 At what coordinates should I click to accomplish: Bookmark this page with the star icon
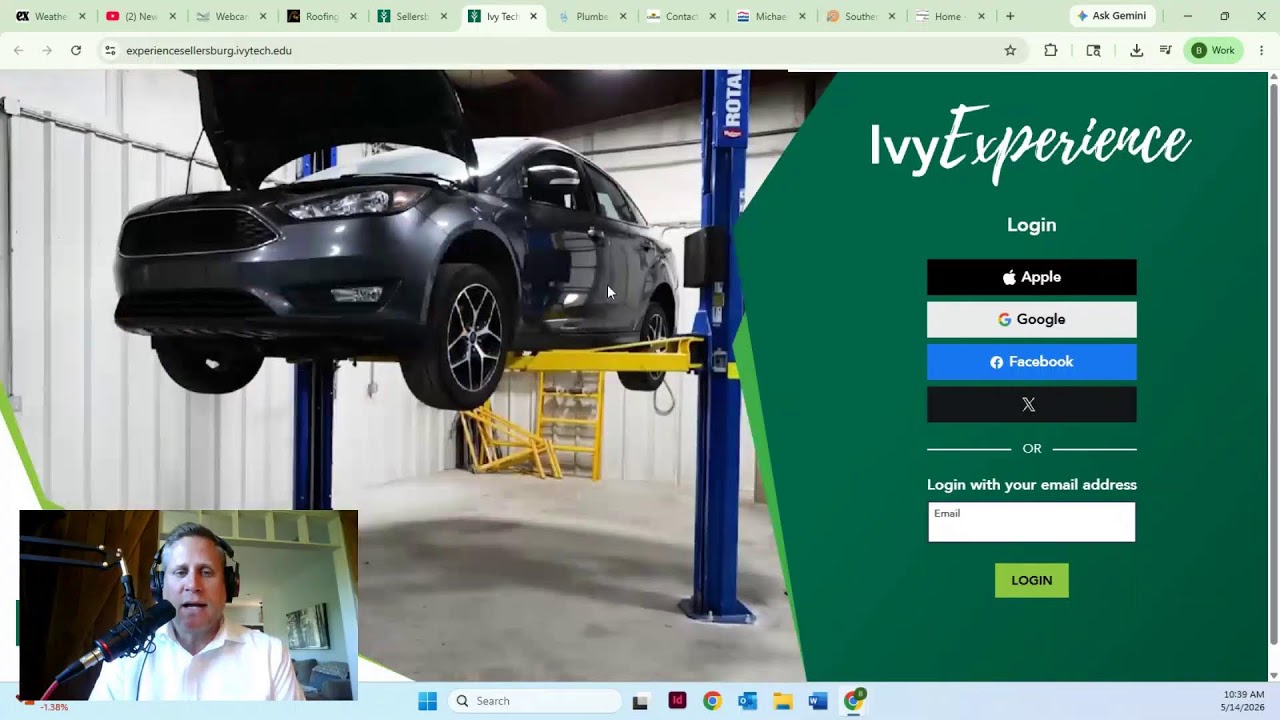(x=1010, y=50)
